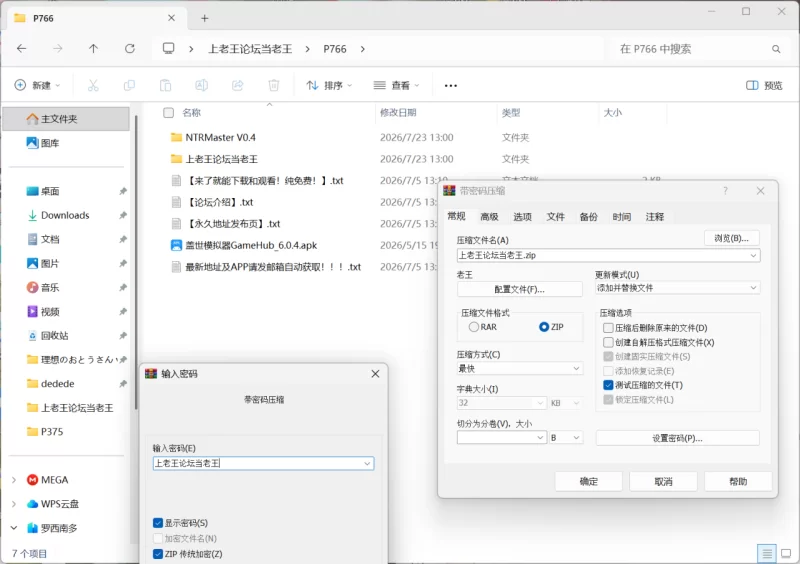Open 主文件夹 home in the sidebar
This screenshot has height=564, width=800.
66,119
